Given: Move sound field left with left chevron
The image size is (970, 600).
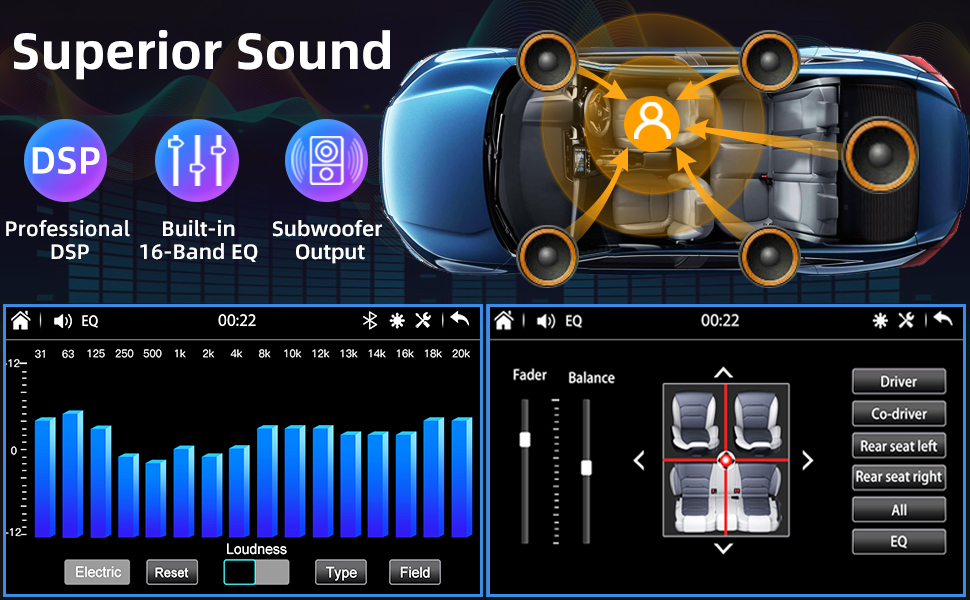Looking at the screenshot, I should coord(640,460).
